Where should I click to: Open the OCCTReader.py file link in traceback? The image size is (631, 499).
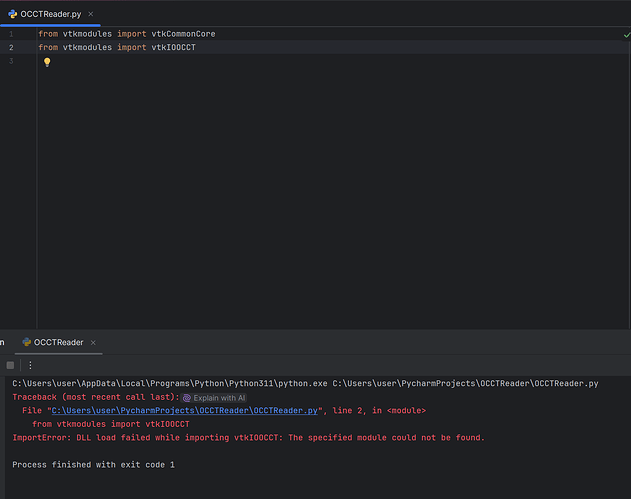click(185, 410)
